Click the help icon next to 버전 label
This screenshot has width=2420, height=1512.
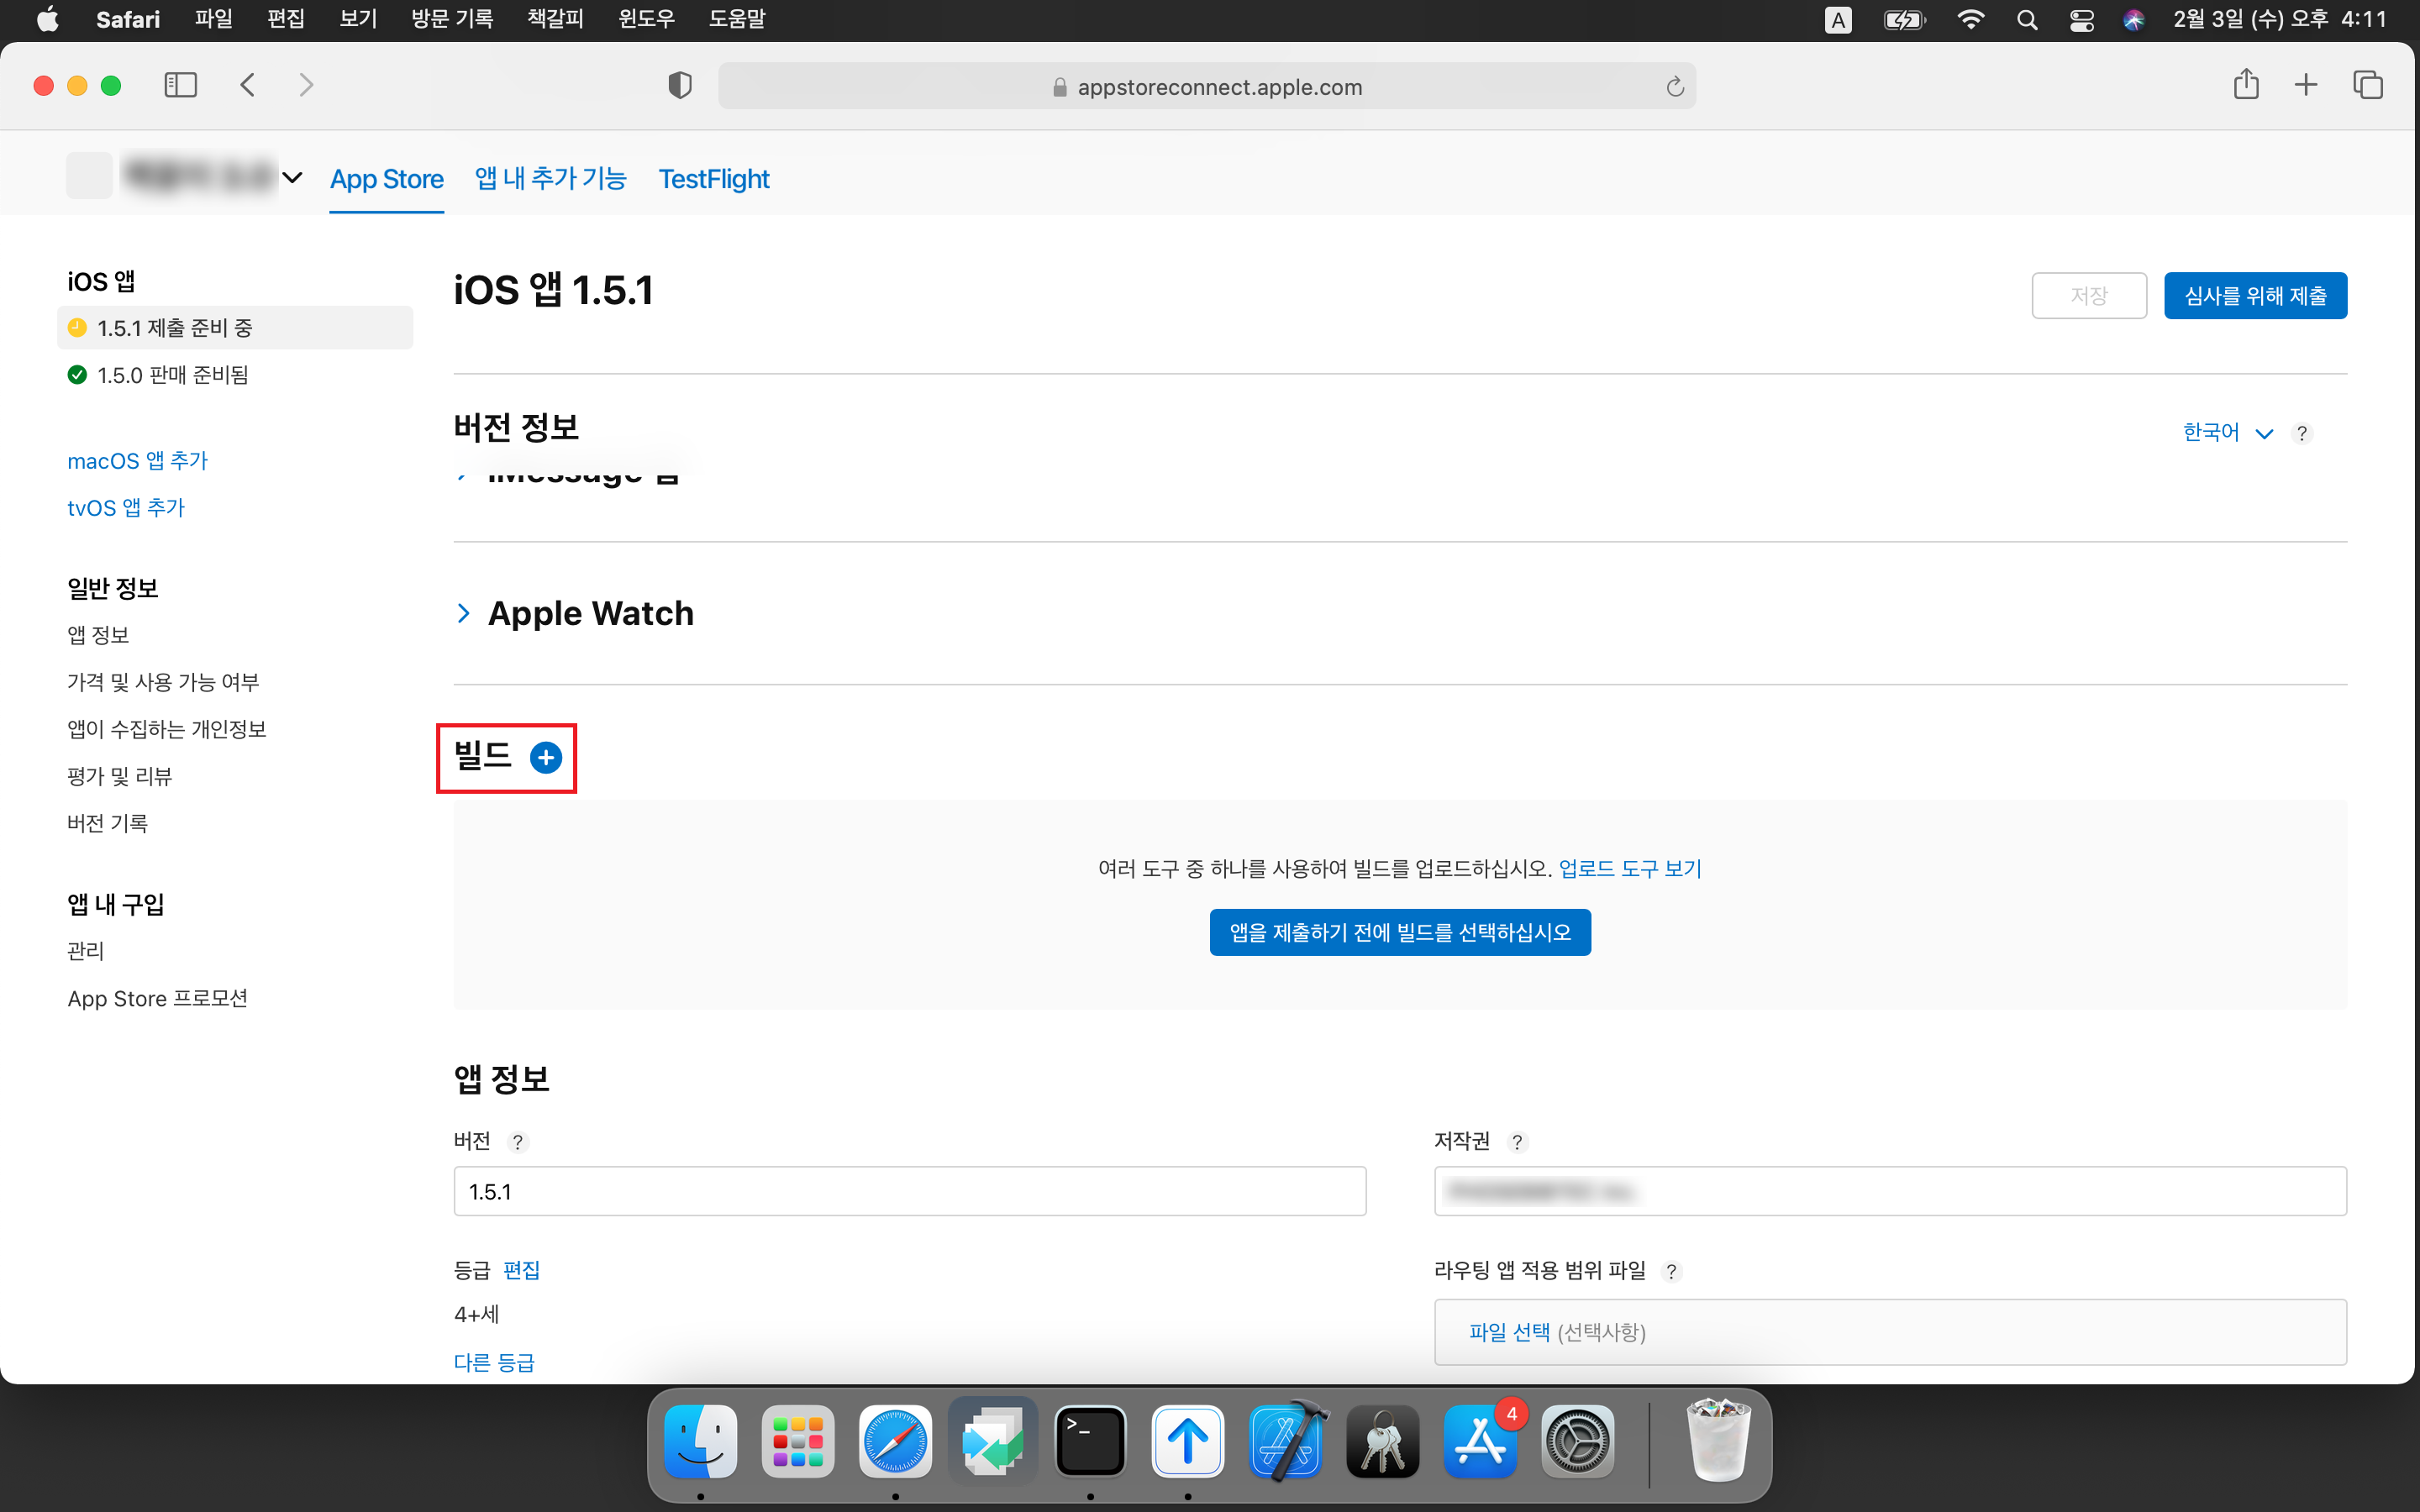point(517,1142)
